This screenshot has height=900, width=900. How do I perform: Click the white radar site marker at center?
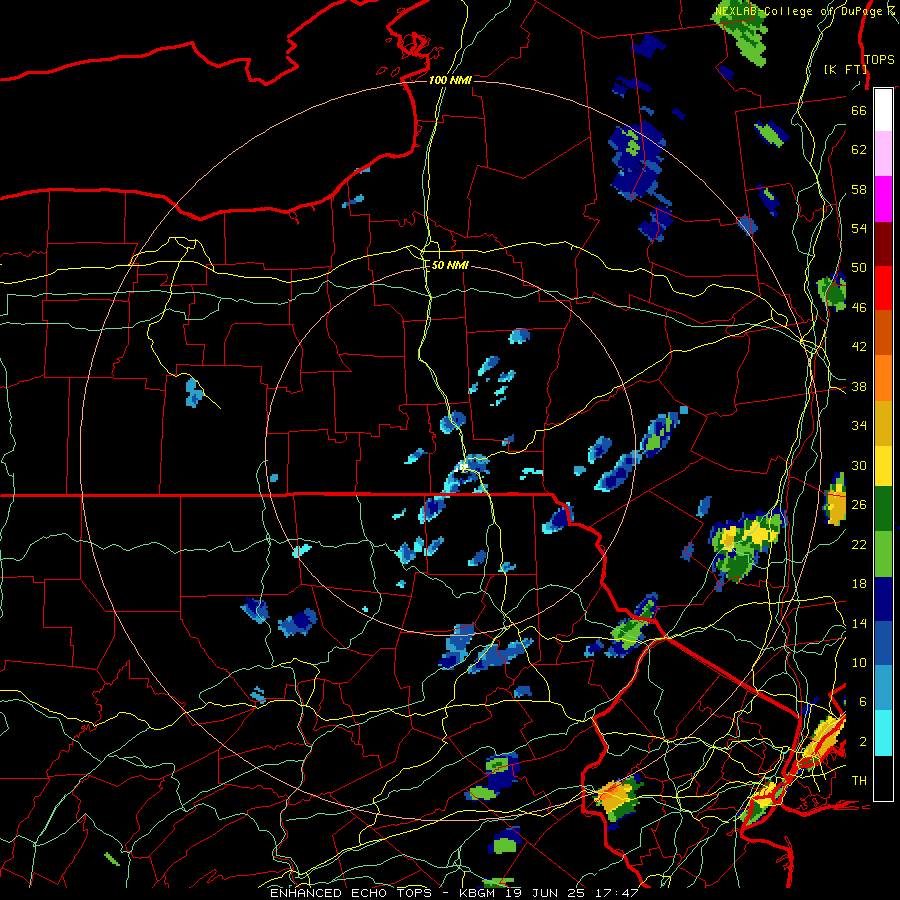tap(461, 468)
